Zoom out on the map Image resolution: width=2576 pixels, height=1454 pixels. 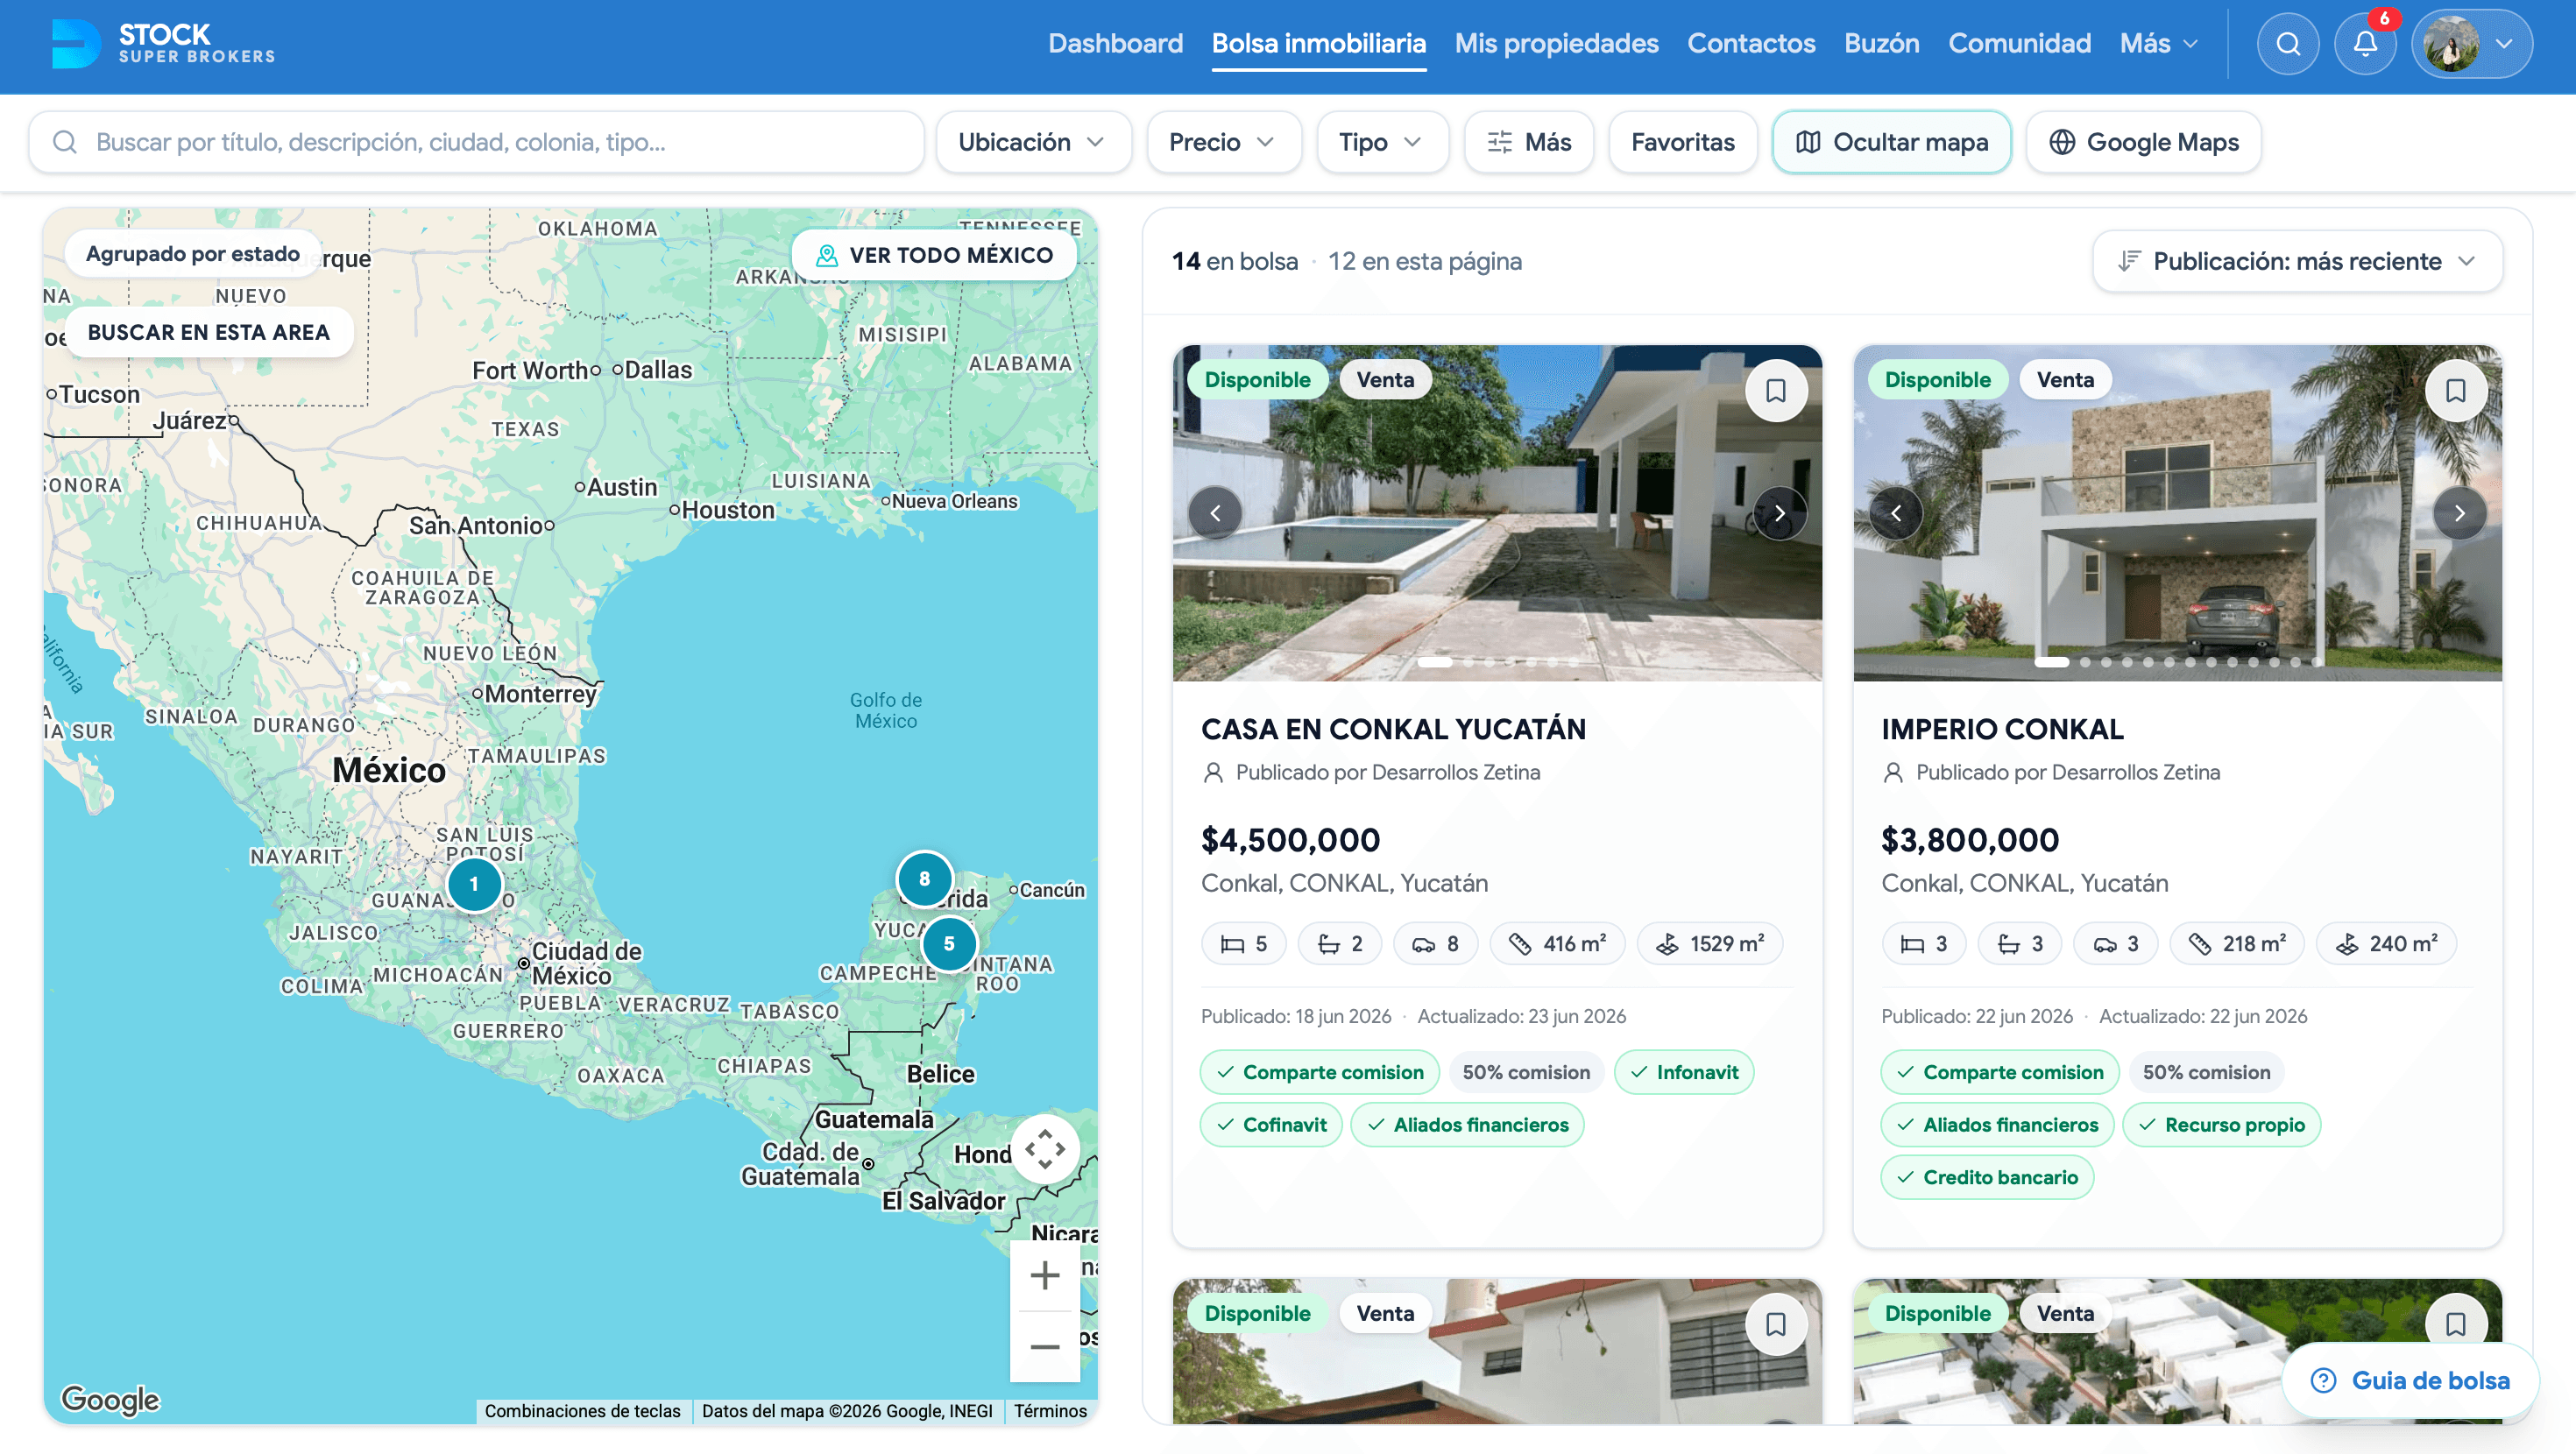click(x=1044, y=1347)
